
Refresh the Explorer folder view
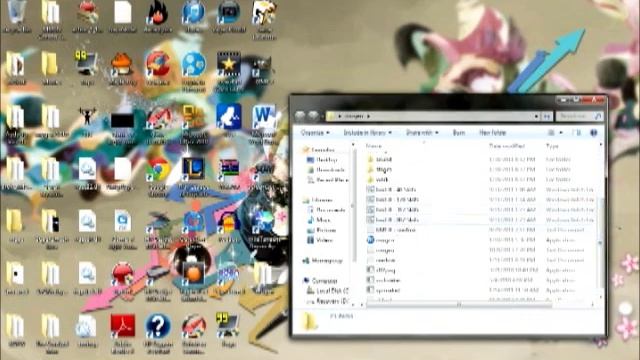[x=547, y=116]
